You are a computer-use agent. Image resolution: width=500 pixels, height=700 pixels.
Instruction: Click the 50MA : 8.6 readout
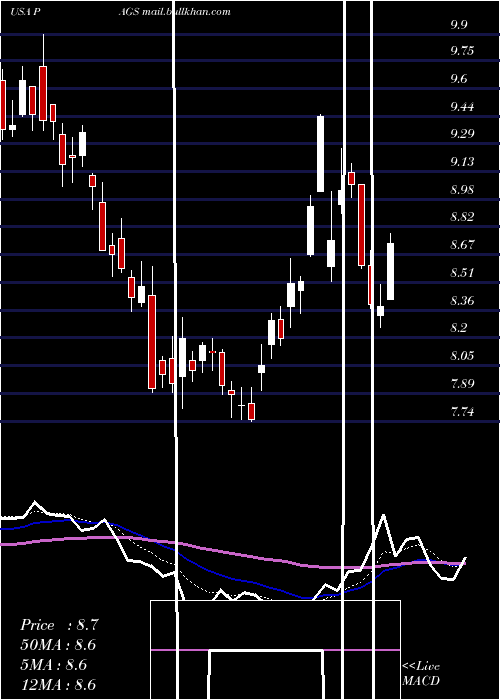click(x=58, y=645)
